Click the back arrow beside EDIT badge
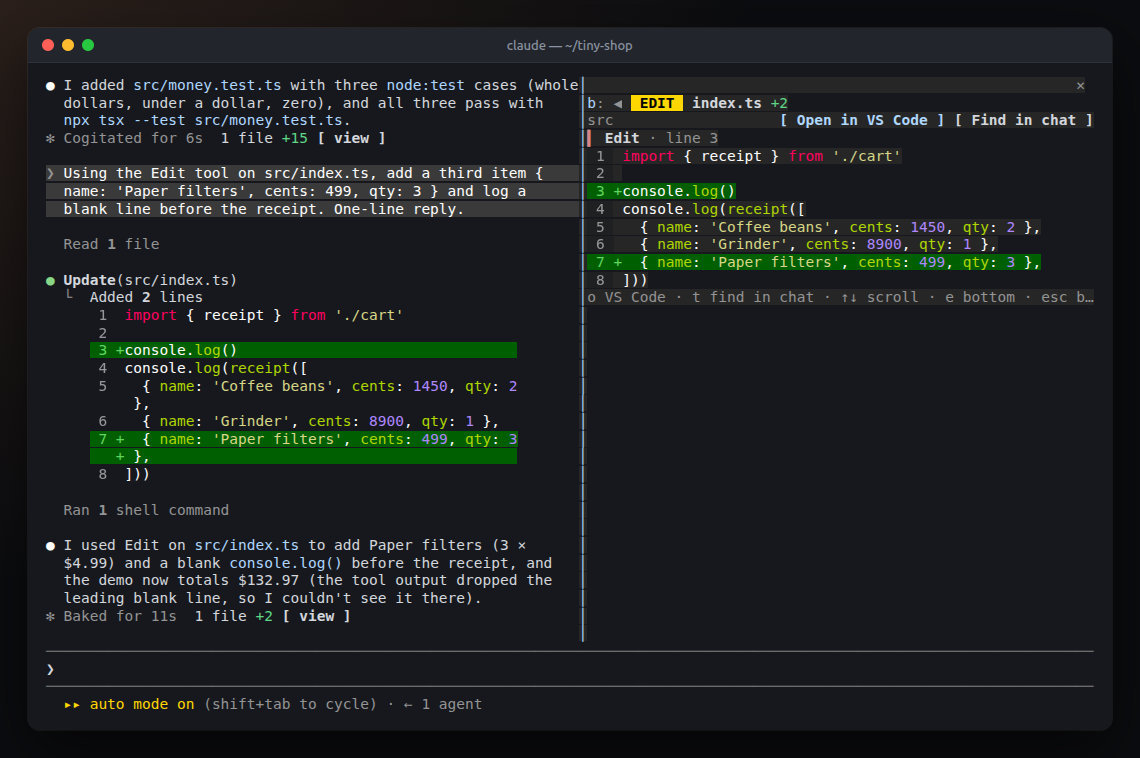This screenshot has width=1140, height=758. [x=618, y=103]
